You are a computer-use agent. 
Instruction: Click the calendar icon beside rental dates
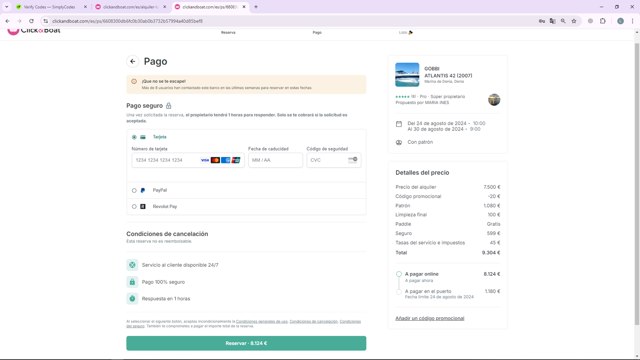(x=399, y=124)
